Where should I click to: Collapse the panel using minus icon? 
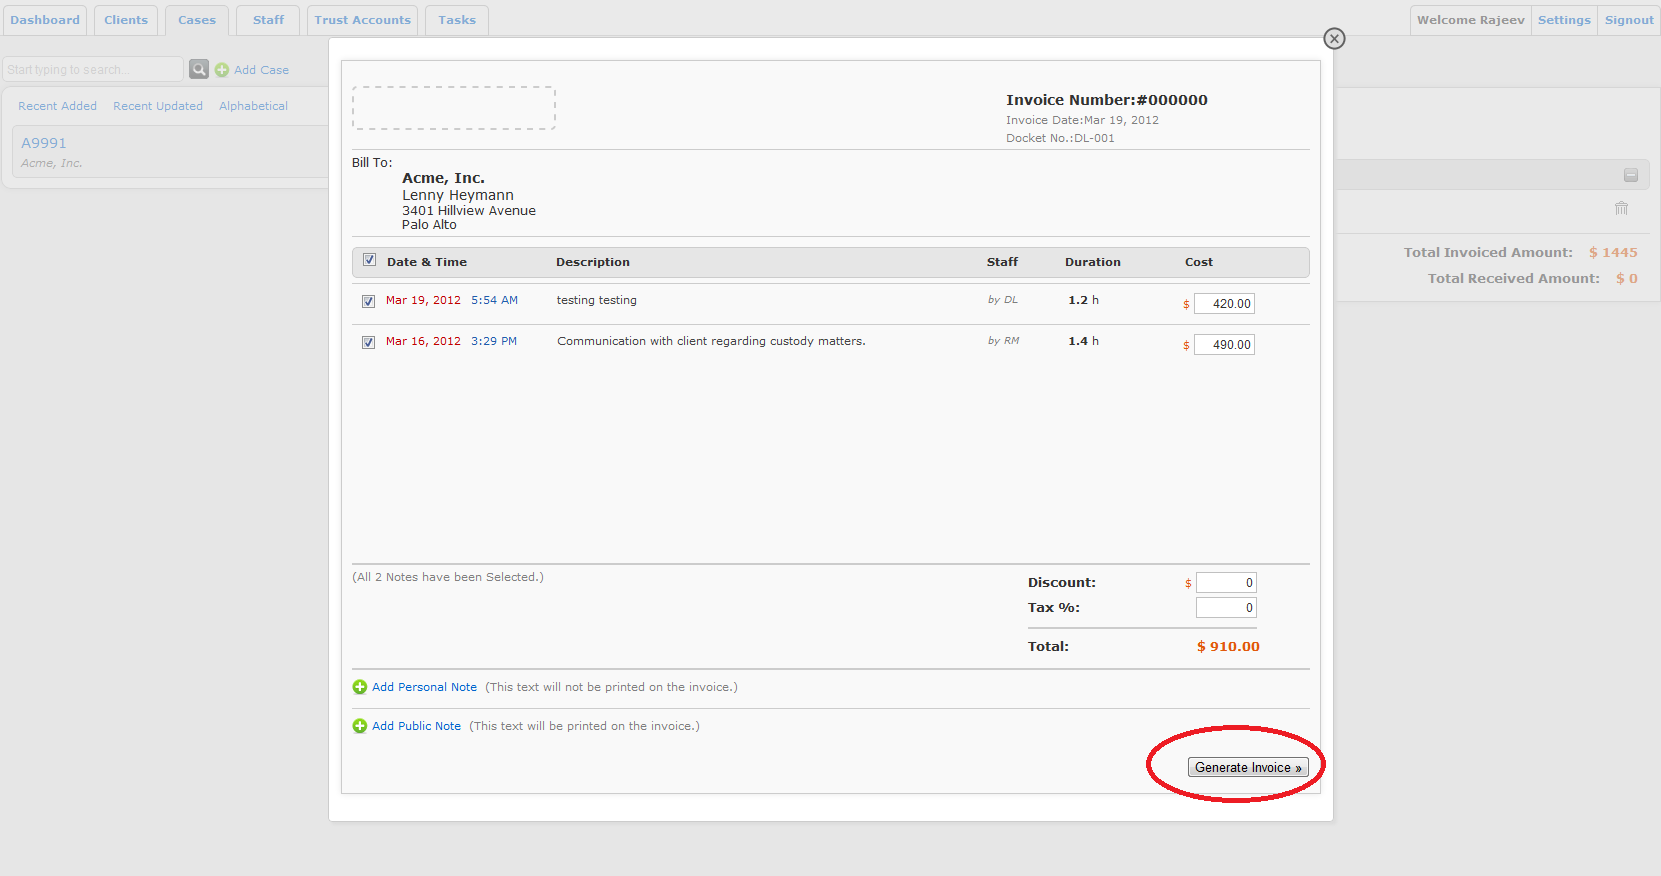coord(1630,175)
